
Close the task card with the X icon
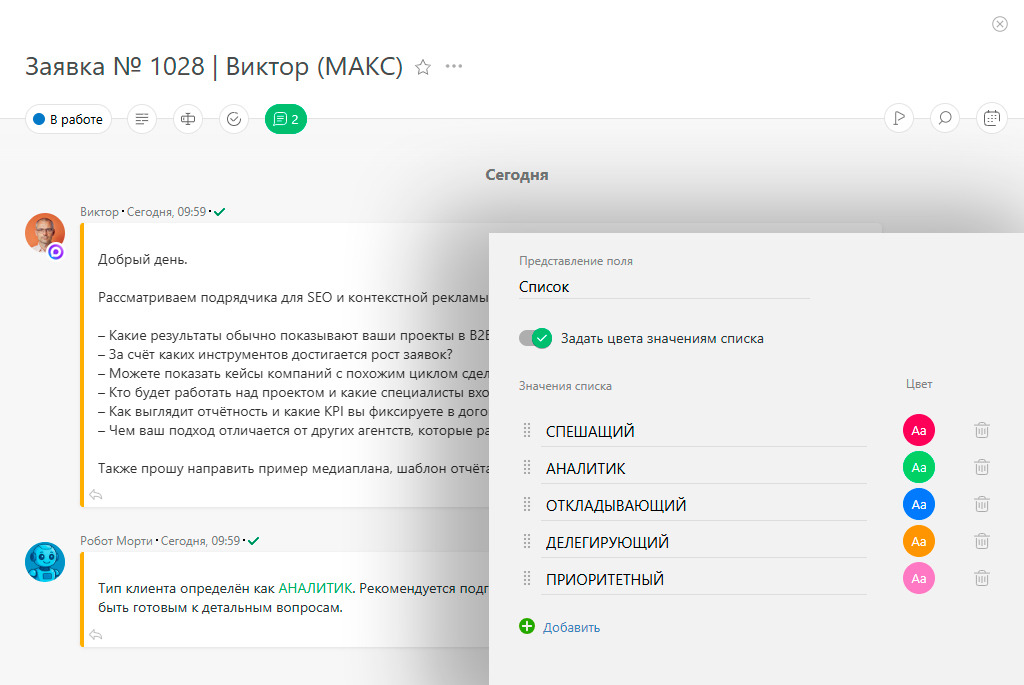(999, 24)
